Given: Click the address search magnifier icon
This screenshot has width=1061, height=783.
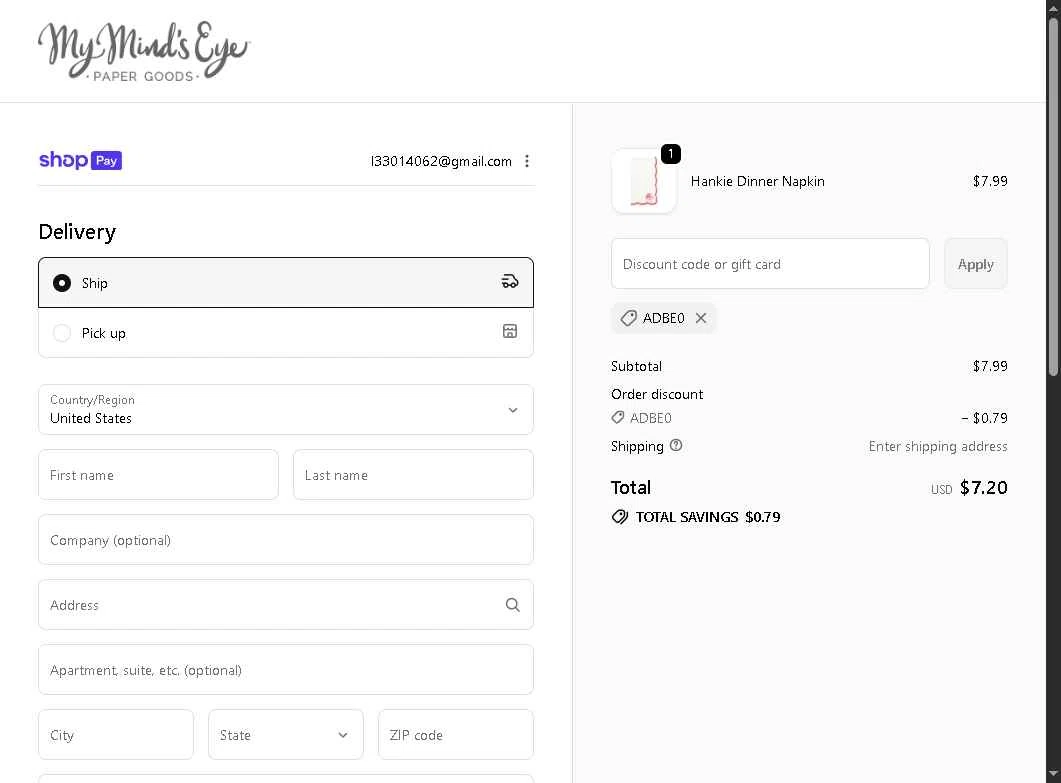Looking at the screenshot, I should [512, 604].
